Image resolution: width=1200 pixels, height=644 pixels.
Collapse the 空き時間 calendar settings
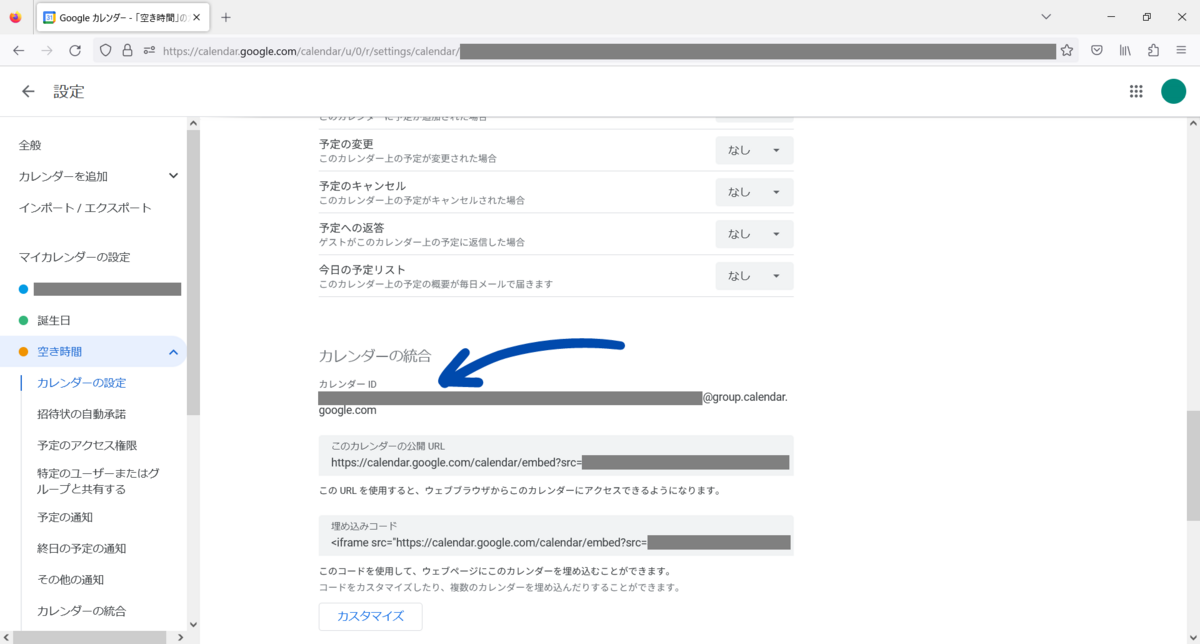[173, 352]
